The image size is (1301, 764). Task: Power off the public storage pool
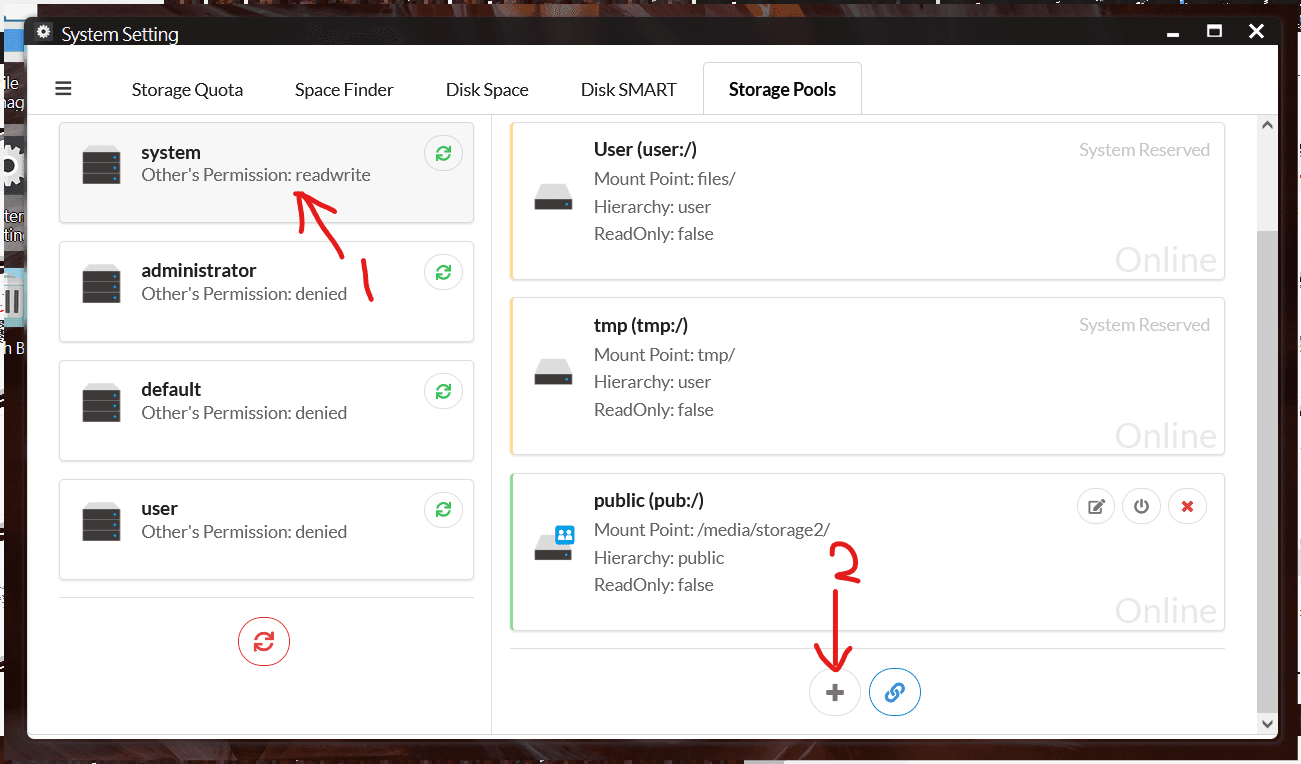pos(1141,506)
